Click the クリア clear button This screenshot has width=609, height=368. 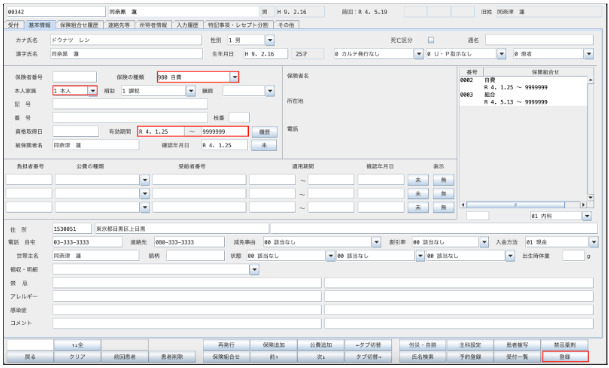[77, 356]
